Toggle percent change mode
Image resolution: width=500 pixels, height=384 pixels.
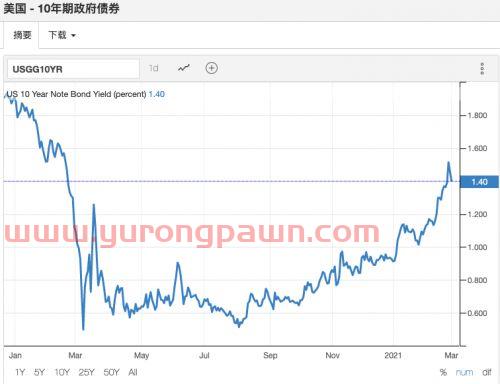(x=443, y=372)
